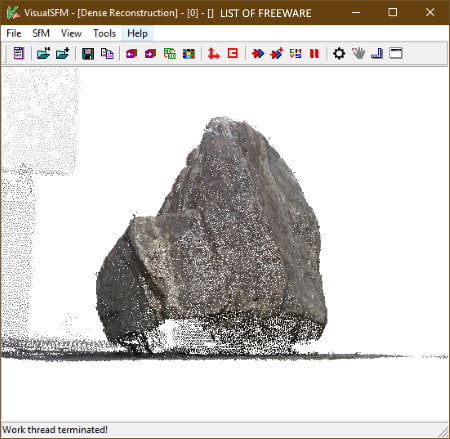
Task: Click the gray hand tool icon
Action: tap(358, 53)
